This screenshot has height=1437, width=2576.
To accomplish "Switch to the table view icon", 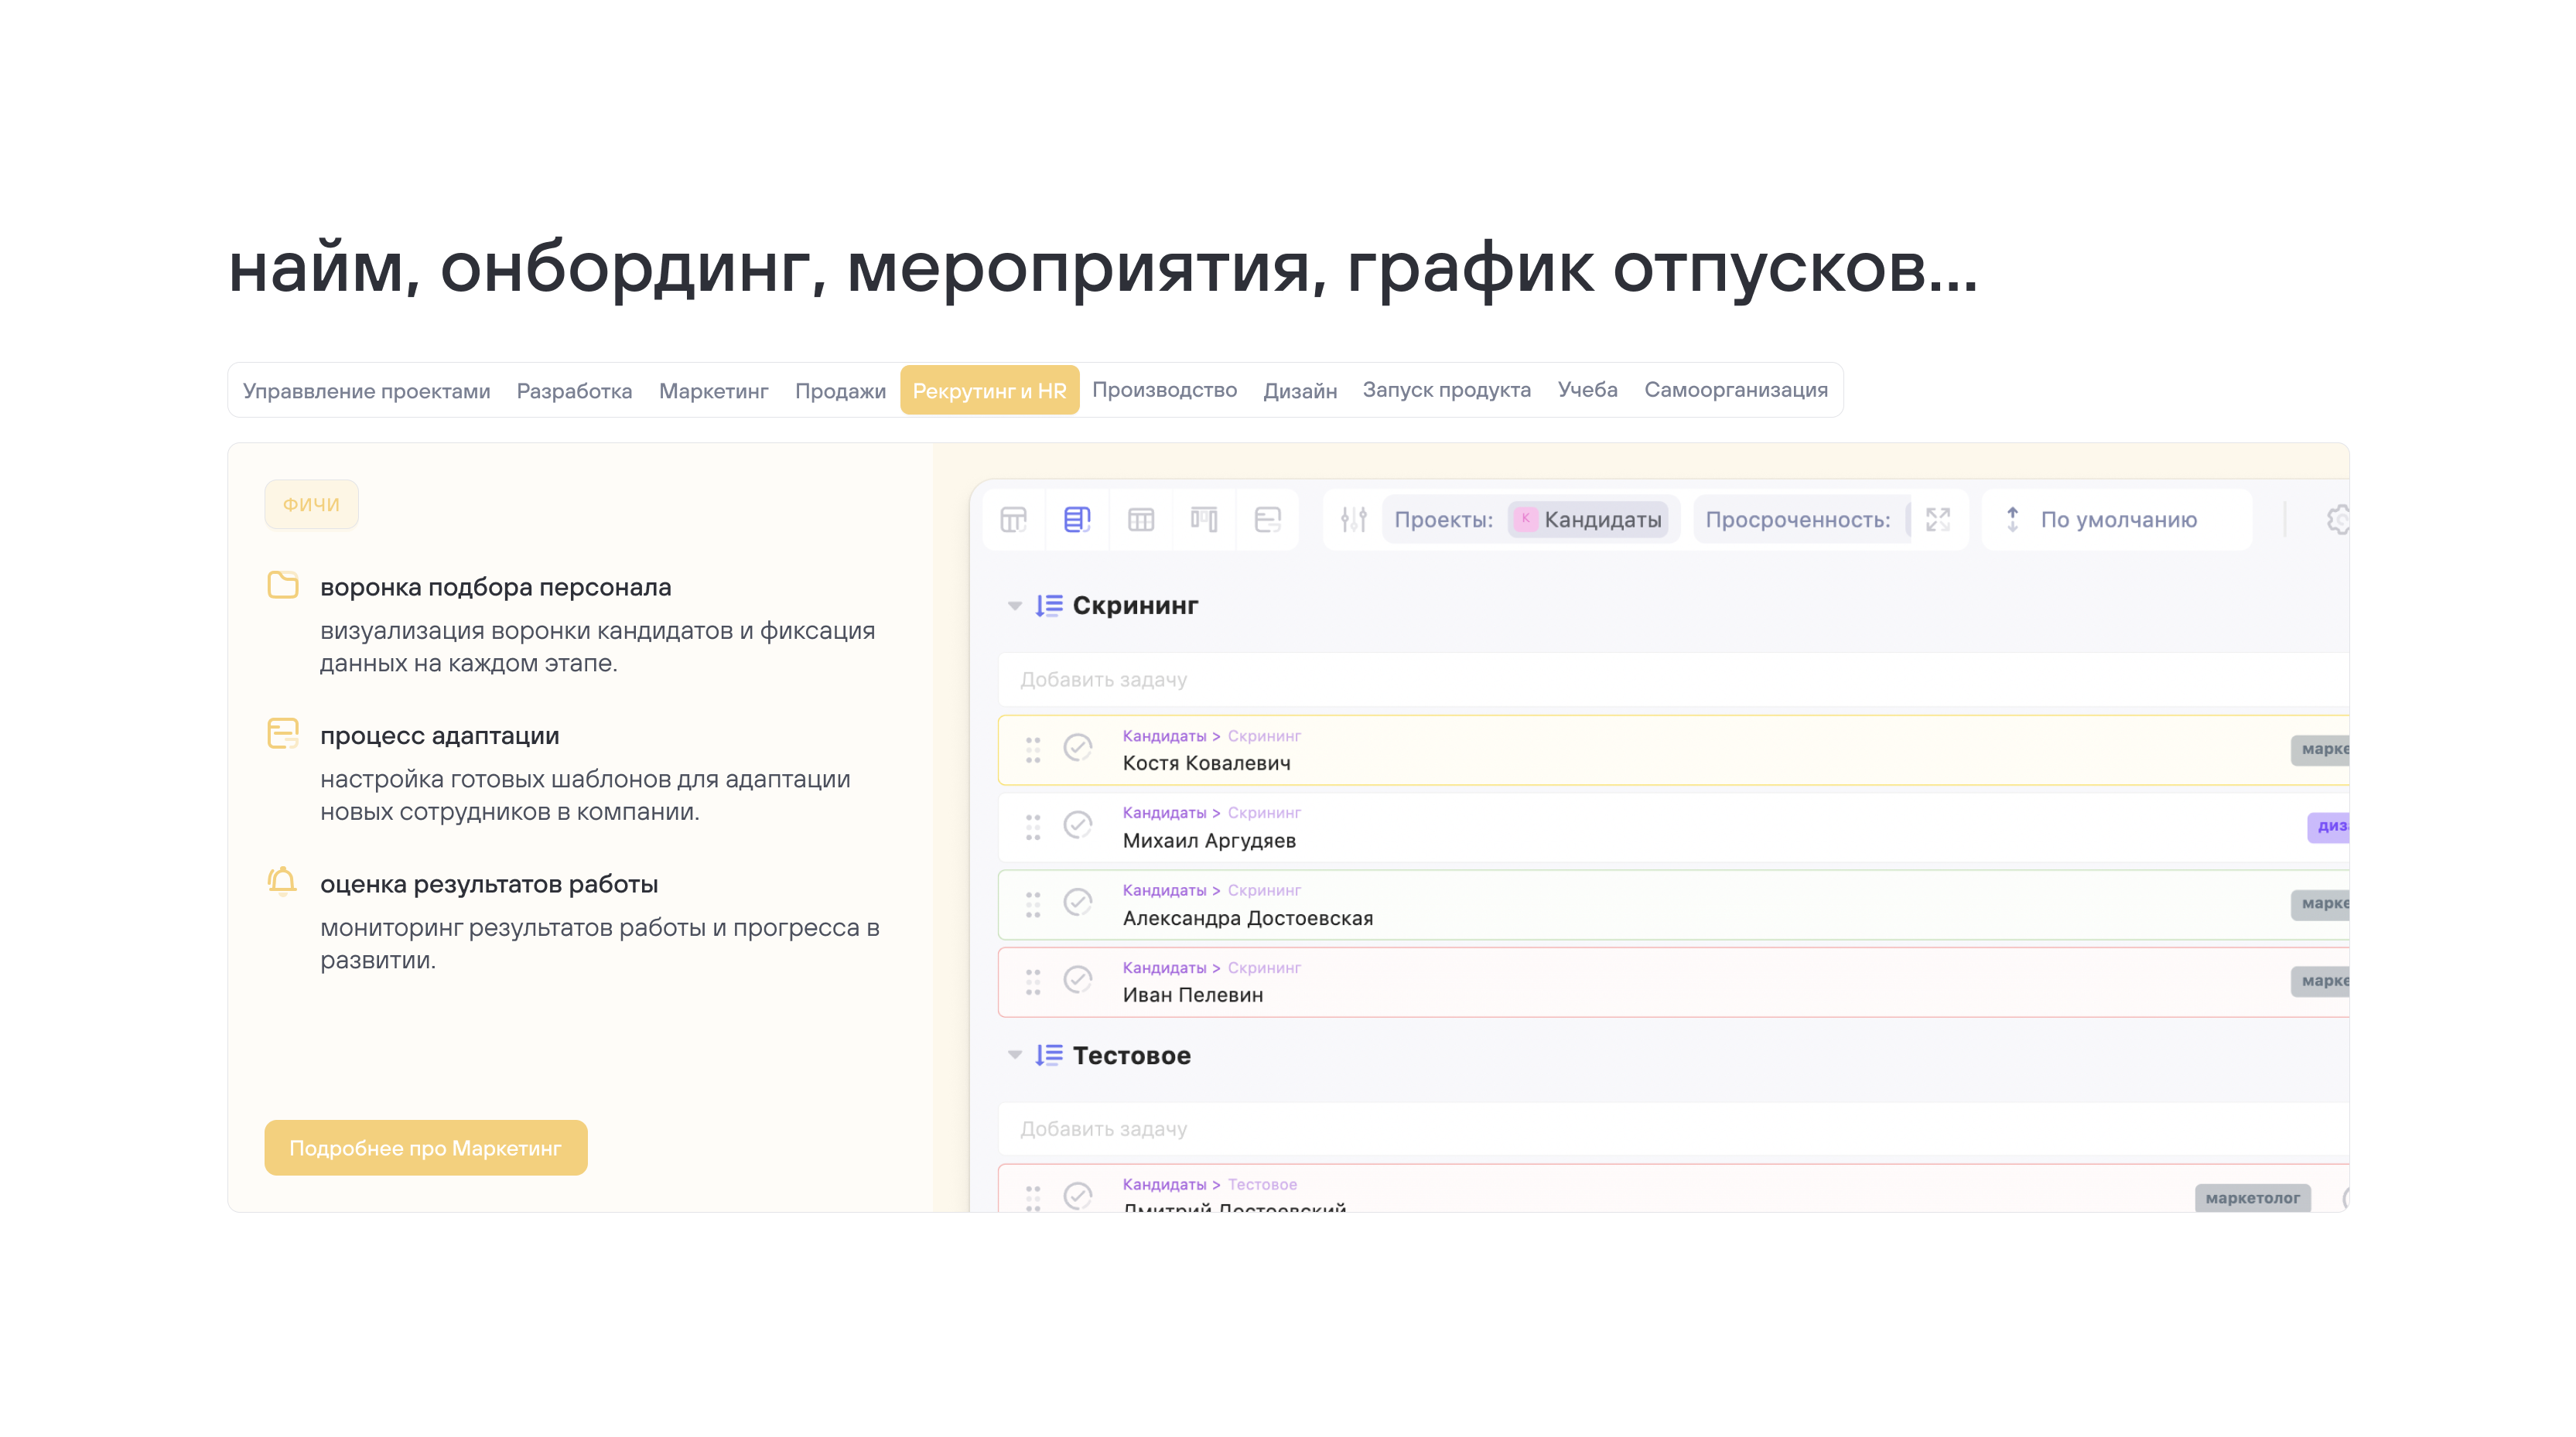I will [1140, 519].
